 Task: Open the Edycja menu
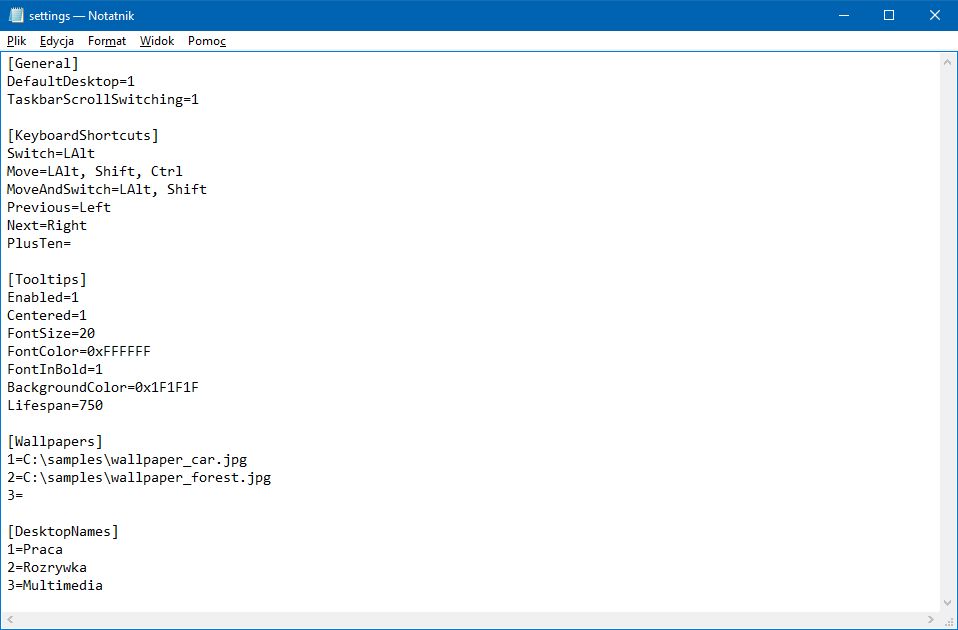pyautogui.click(x=57, y=41)
